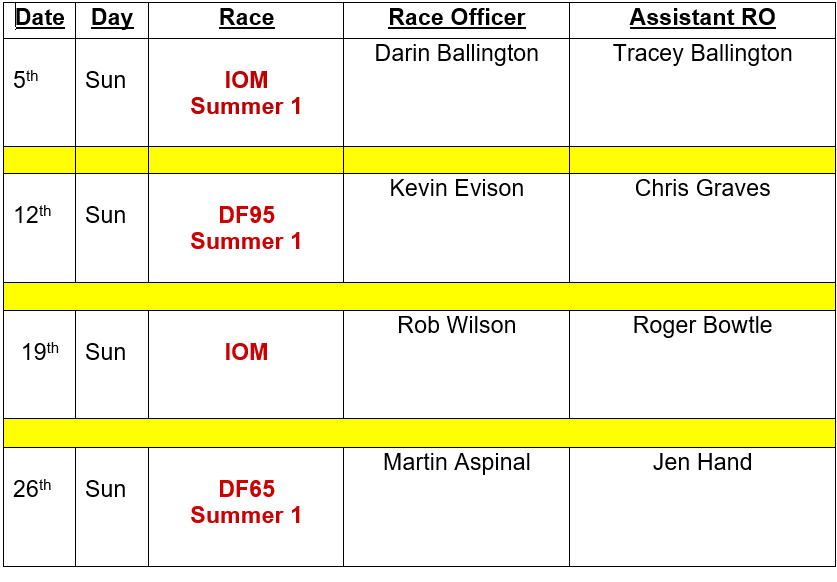
Task: Click the IOM Summer 1 race entry
Action: (246, 93)
